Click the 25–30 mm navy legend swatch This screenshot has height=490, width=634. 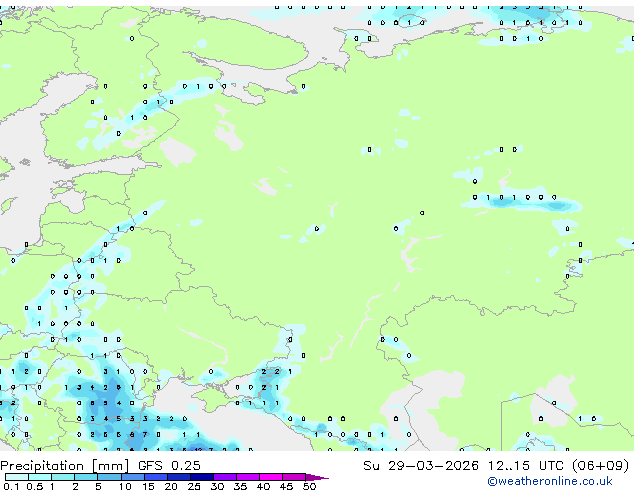(x=201, y=477)
